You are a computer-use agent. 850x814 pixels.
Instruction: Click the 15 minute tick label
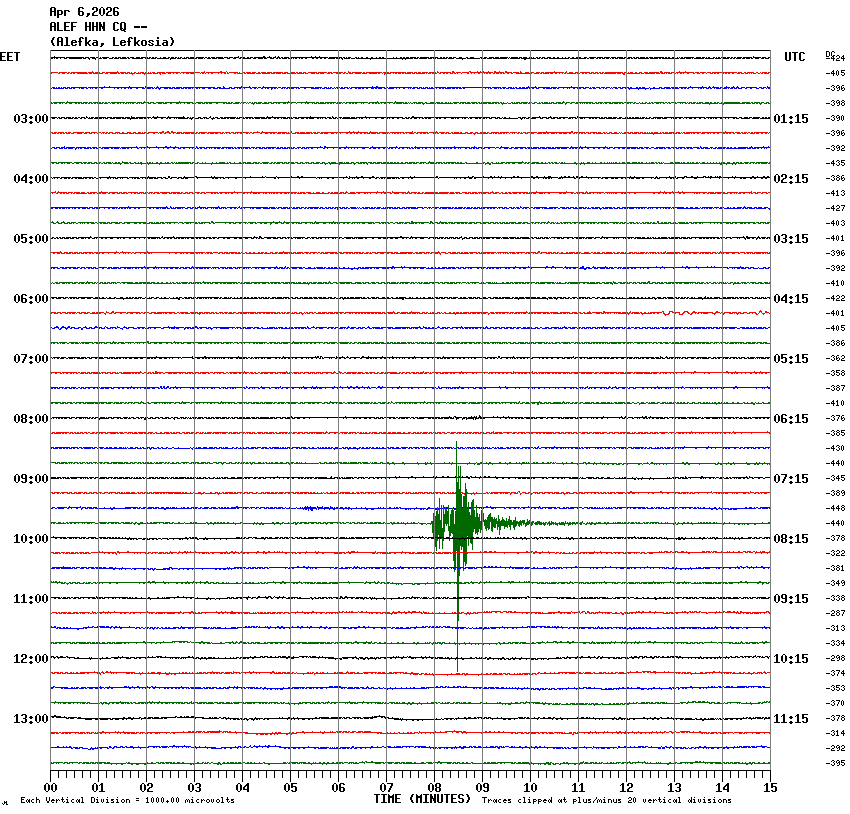pyautogui.click(x=770, y=788)
